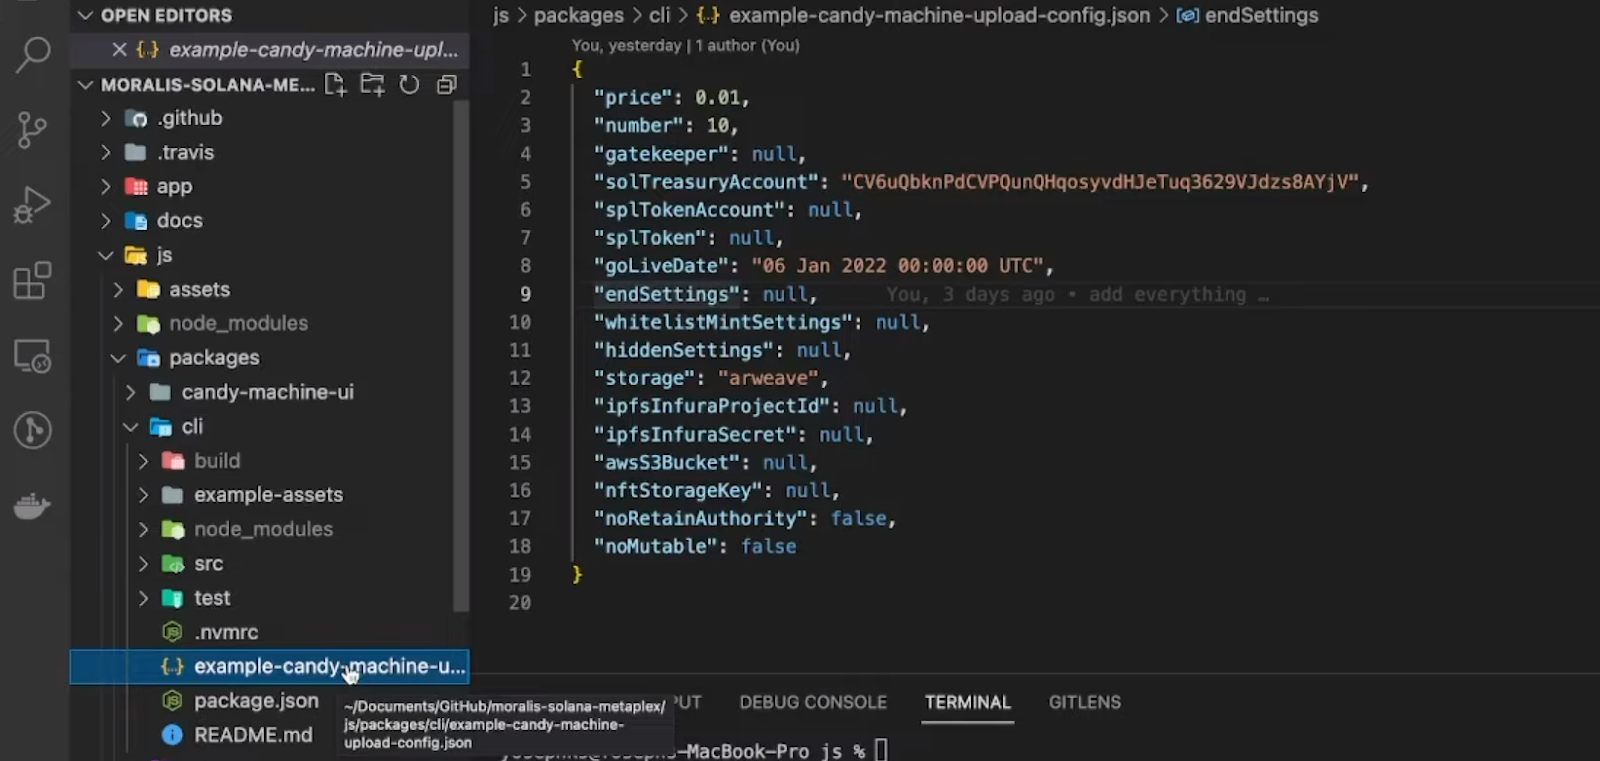Viewport: 1600px width, 761px height.
Task: Expand the js node_modules folder below assets
Action: [x=118, y=323]
